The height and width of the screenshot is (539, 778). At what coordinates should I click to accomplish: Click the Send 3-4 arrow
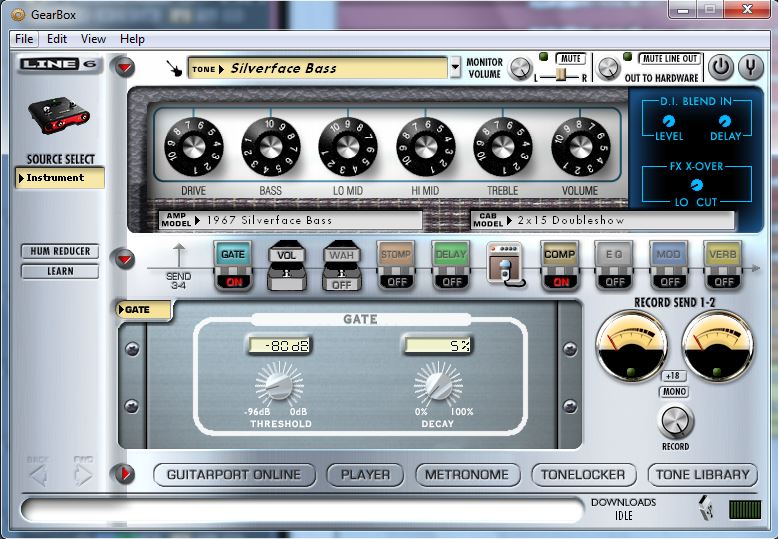click(179, 256)
